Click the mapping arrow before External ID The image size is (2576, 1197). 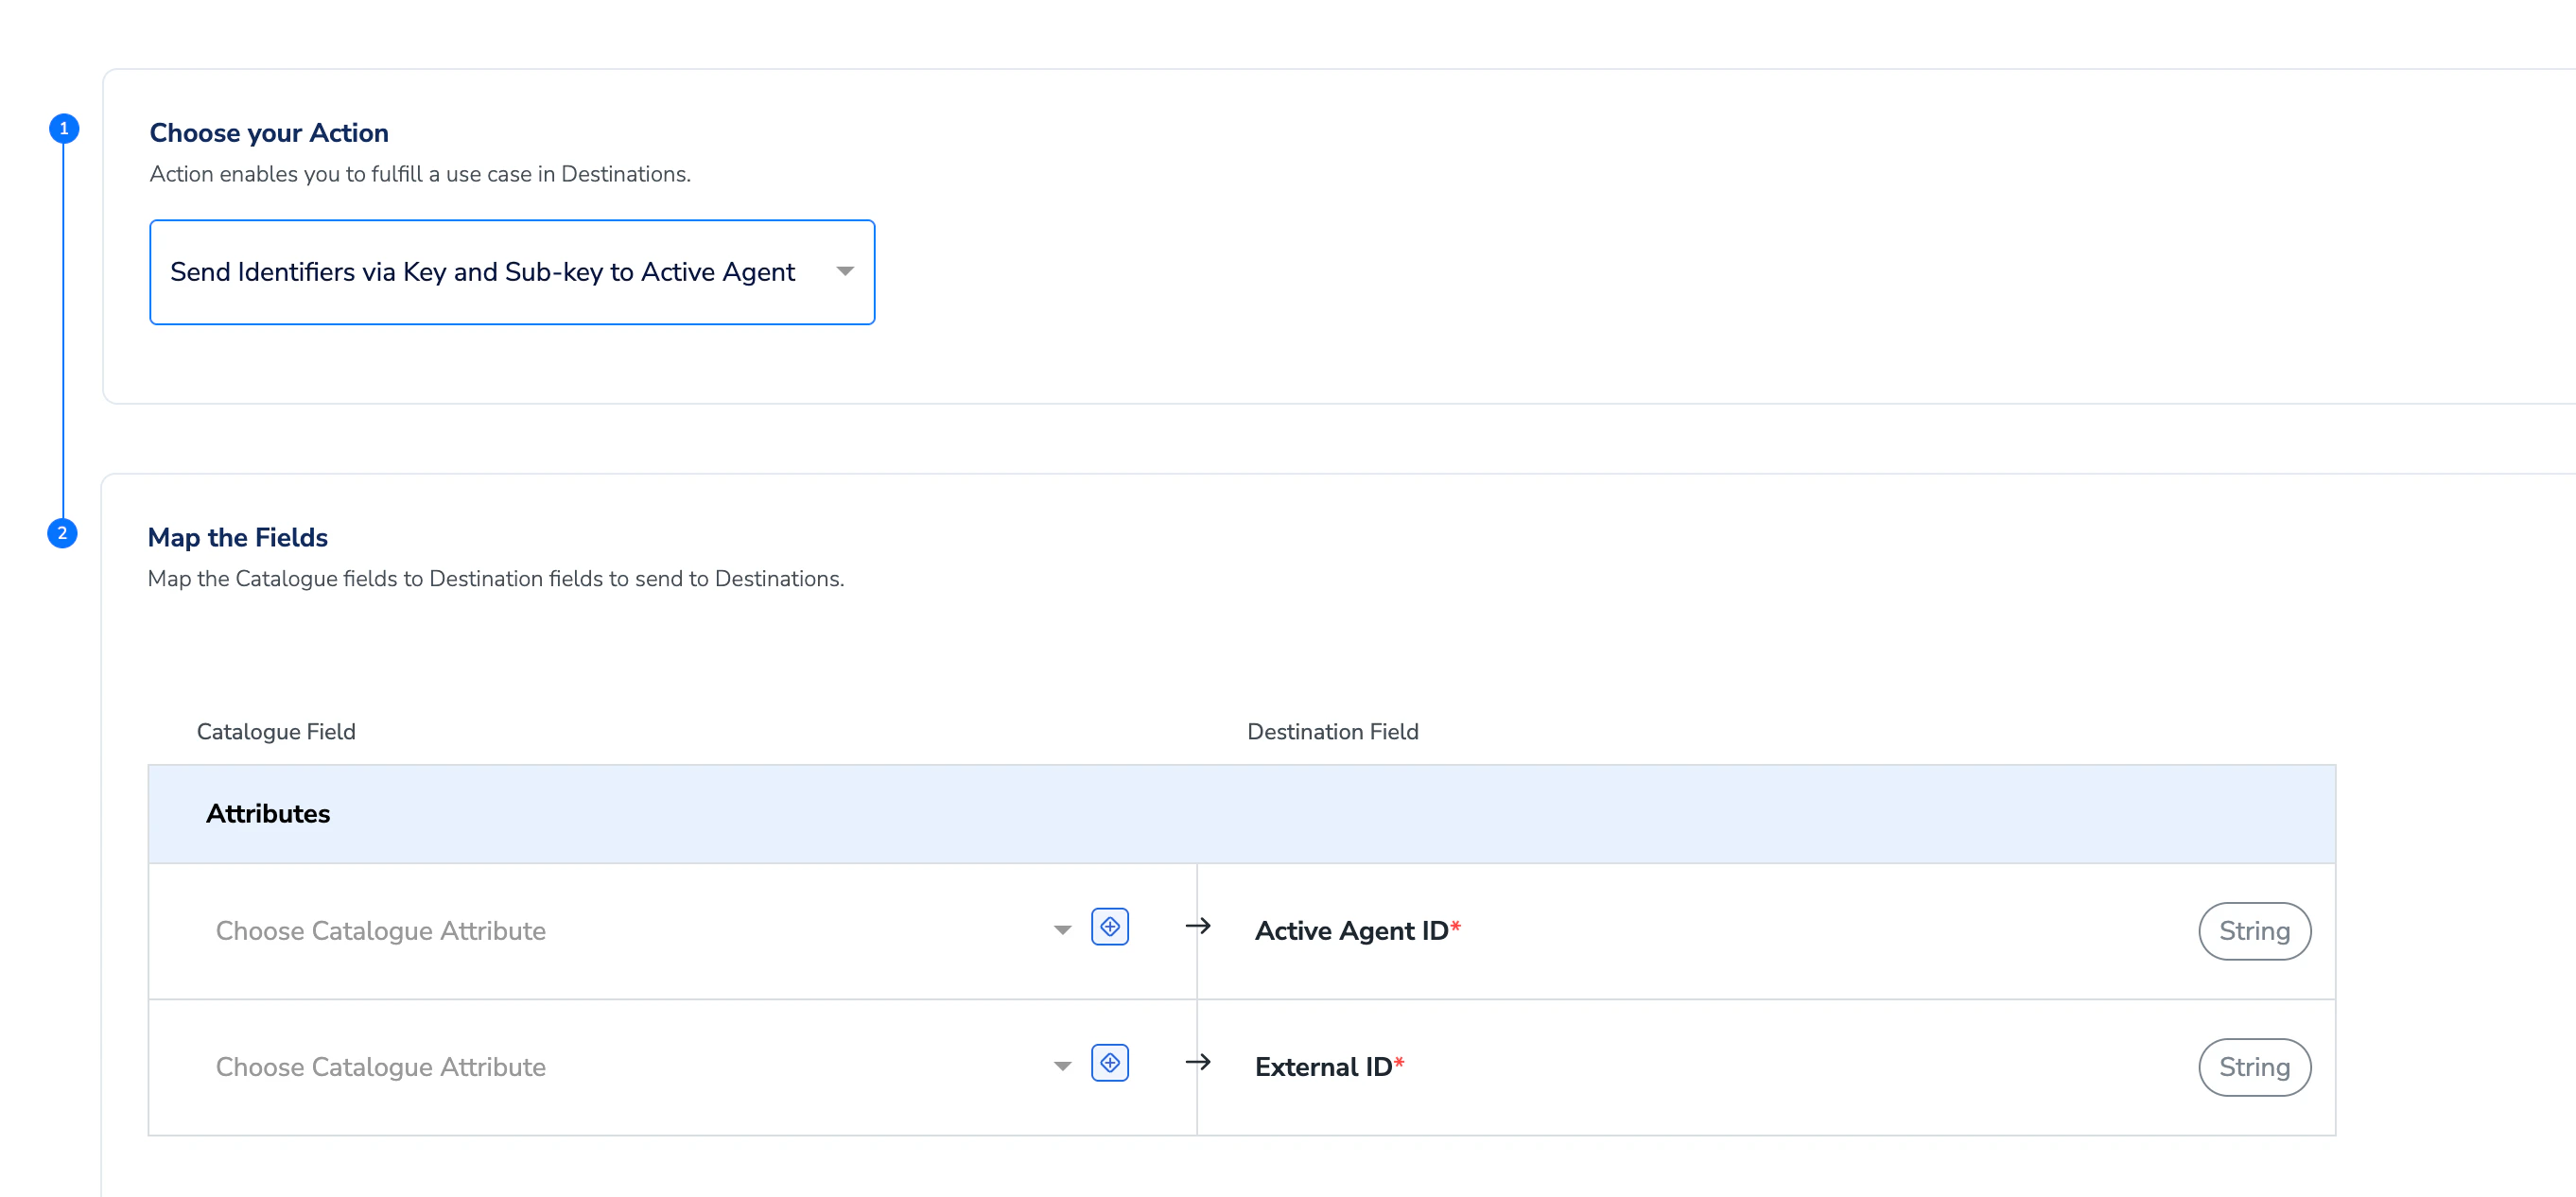coord(1197,1062)
